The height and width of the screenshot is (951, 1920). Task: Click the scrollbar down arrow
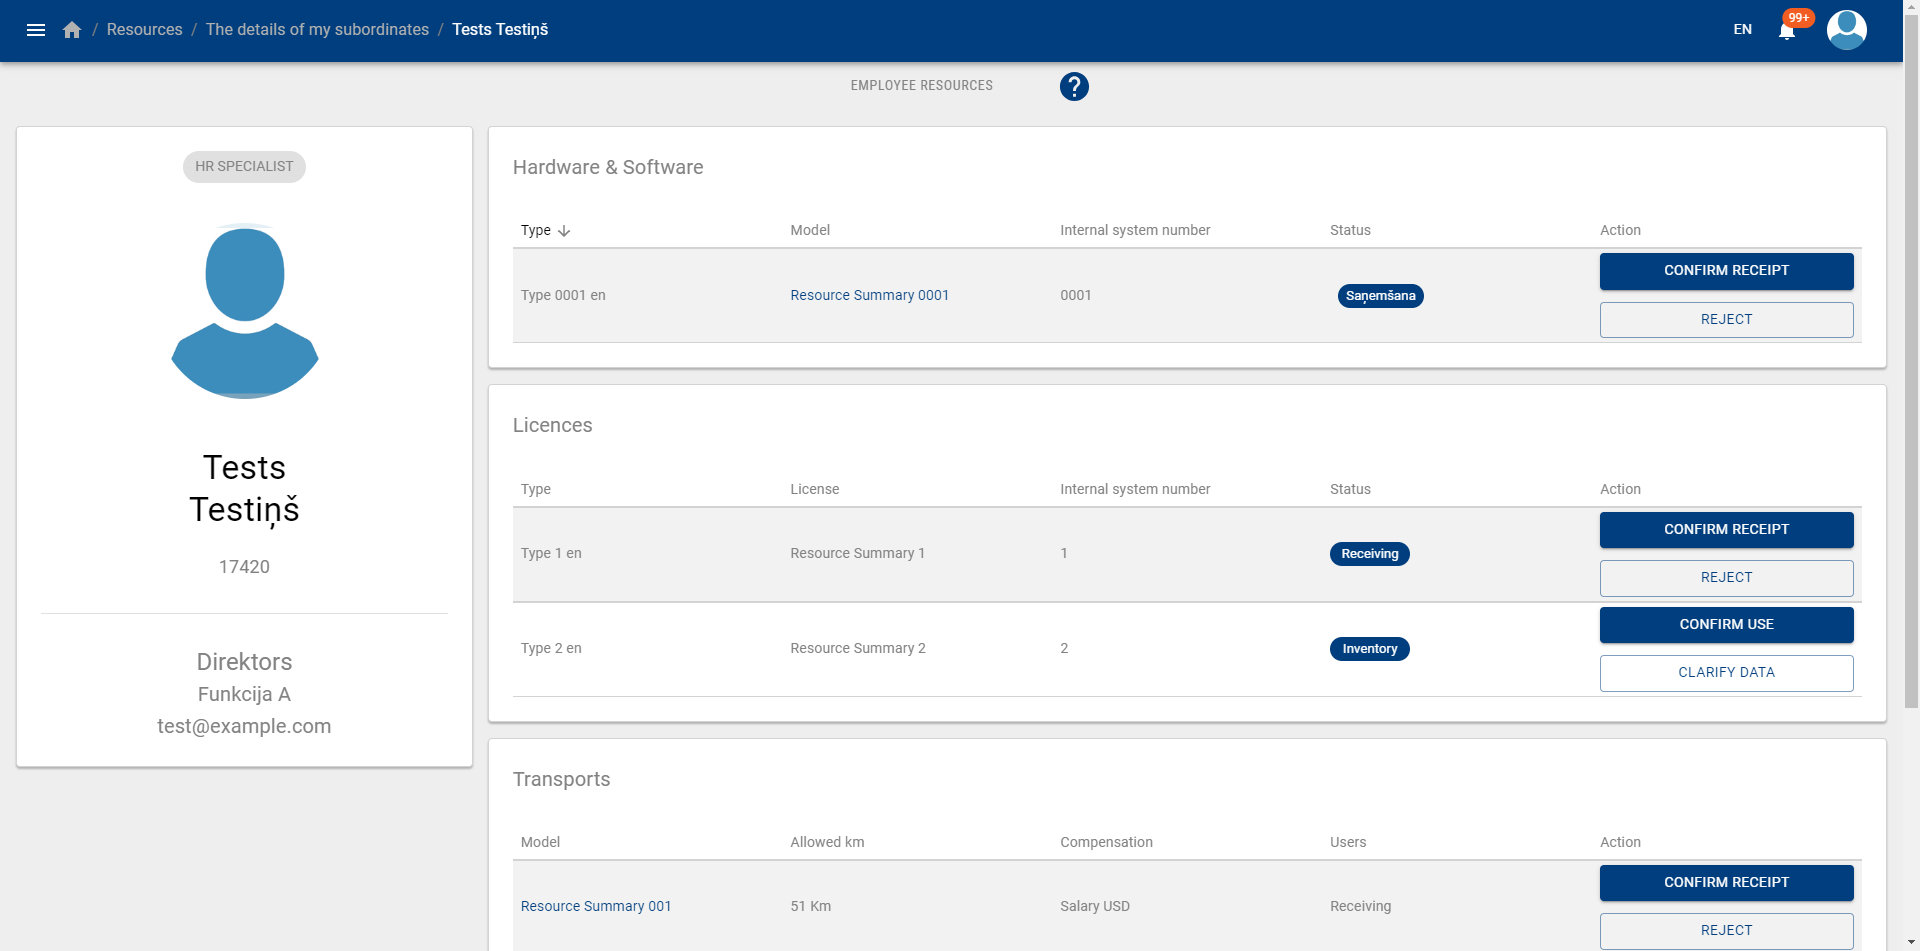[1911, 943]
